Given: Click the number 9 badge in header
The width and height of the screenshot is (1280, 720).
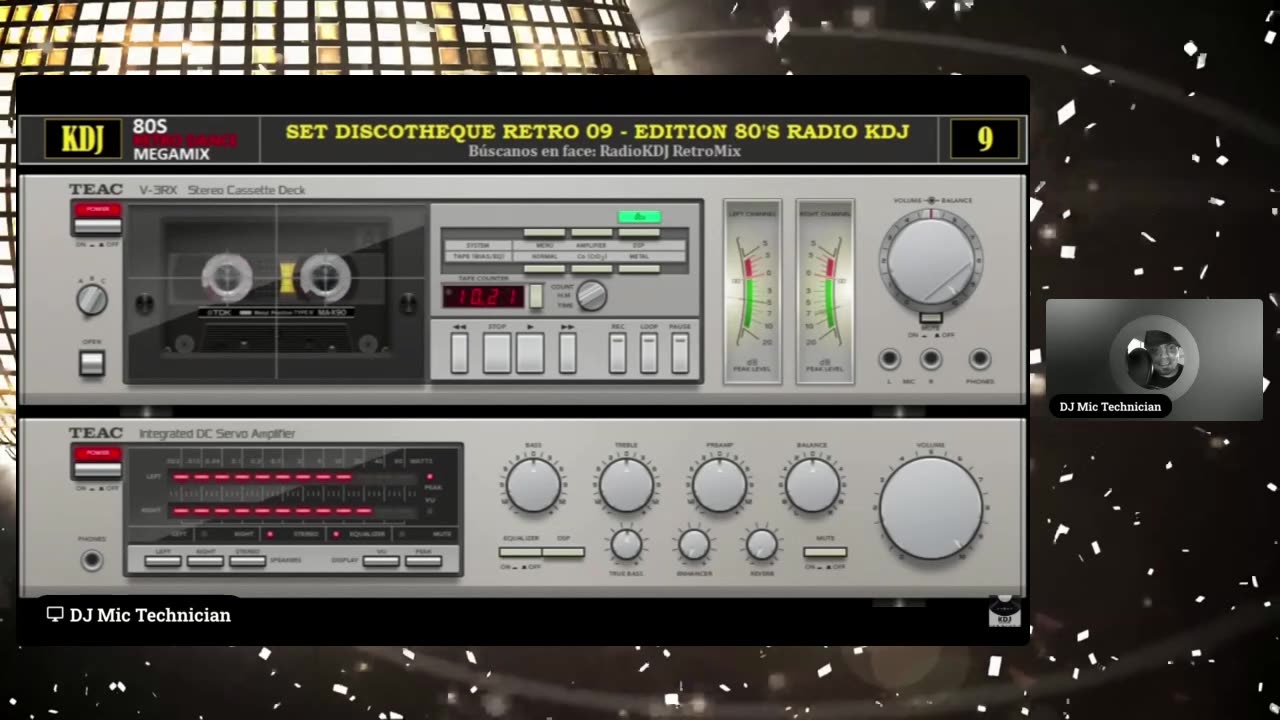Looking at the screenshot, I should tap(985, 139).
